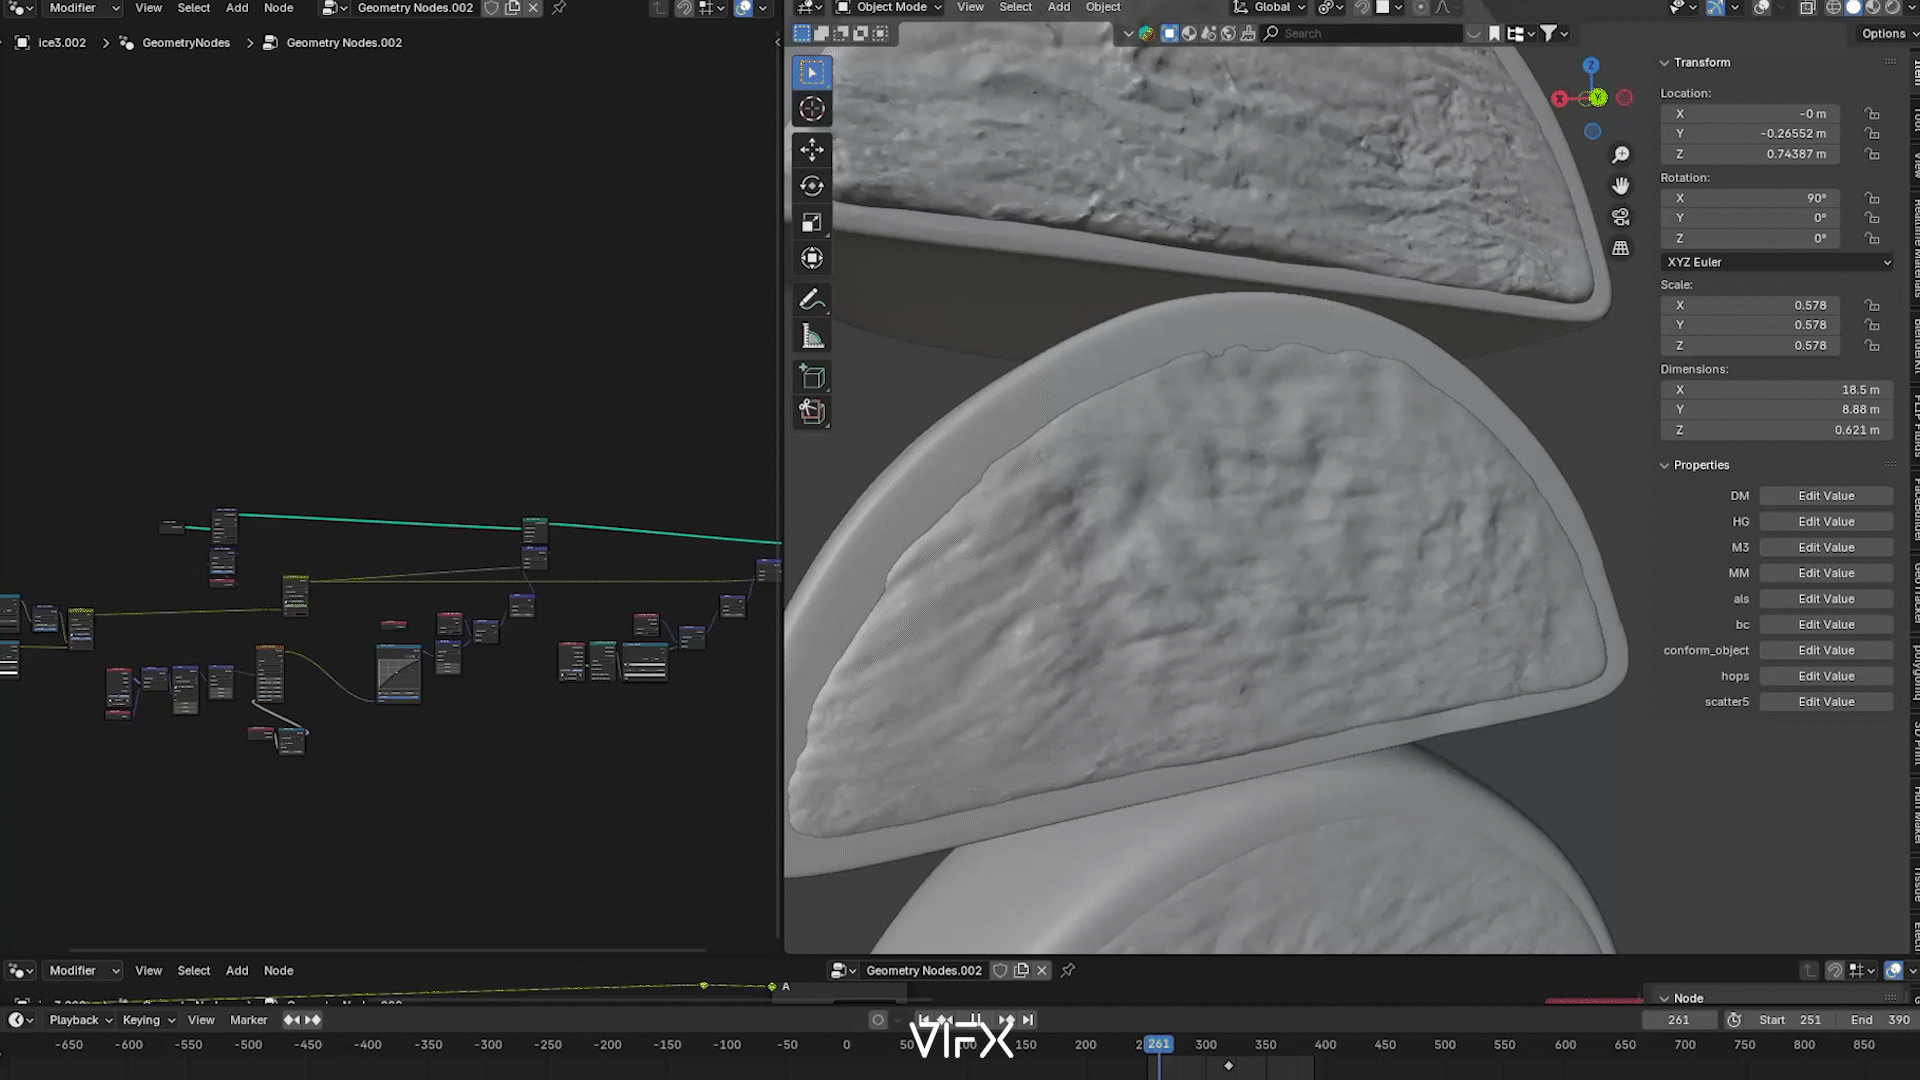
Task: Toggle X-ray display in viewport header
Action: [x=1807, y=8]
